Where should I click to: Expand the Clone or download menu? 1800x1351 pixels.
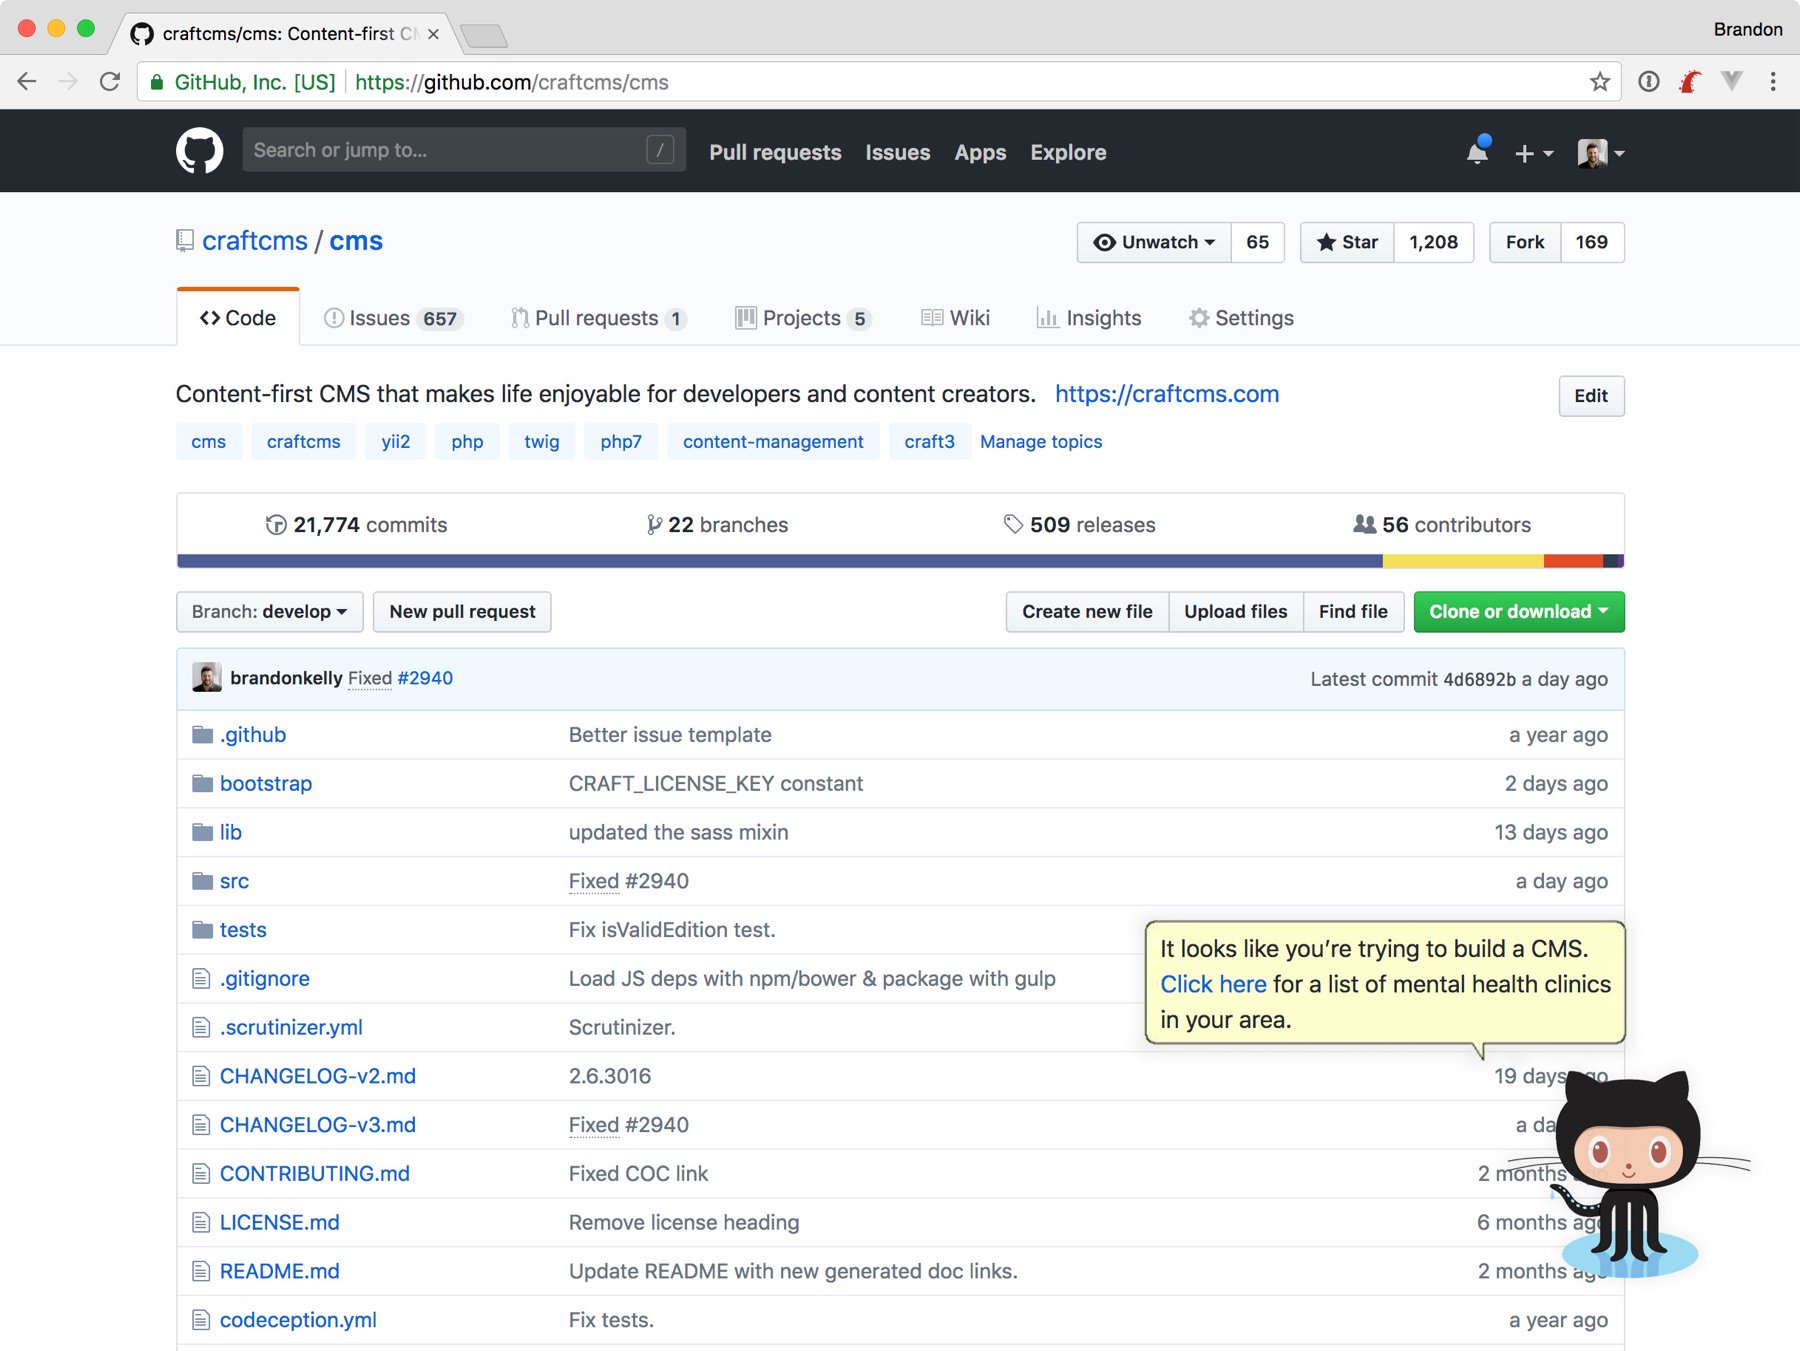tap(1519, 611)
